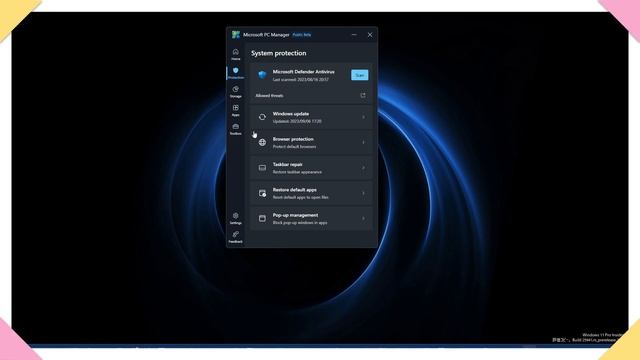Click the Windows update title text
Image resolution: width=640 pixels, height=360 pixels.
pos(291,114)
